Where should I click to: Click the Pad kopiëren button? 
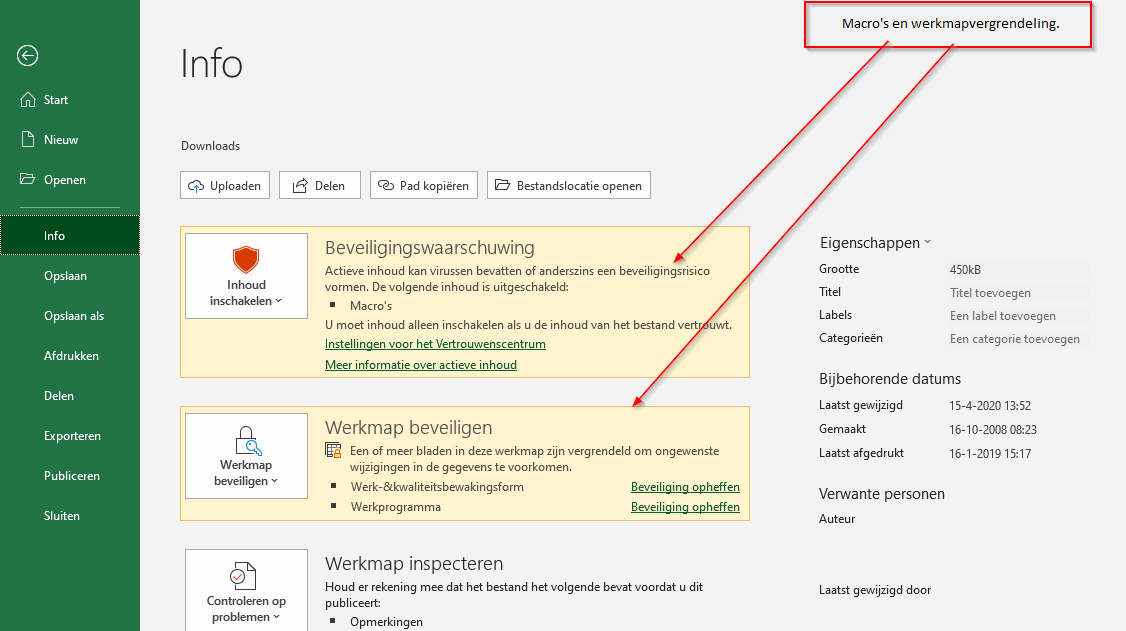pos(424,185)
